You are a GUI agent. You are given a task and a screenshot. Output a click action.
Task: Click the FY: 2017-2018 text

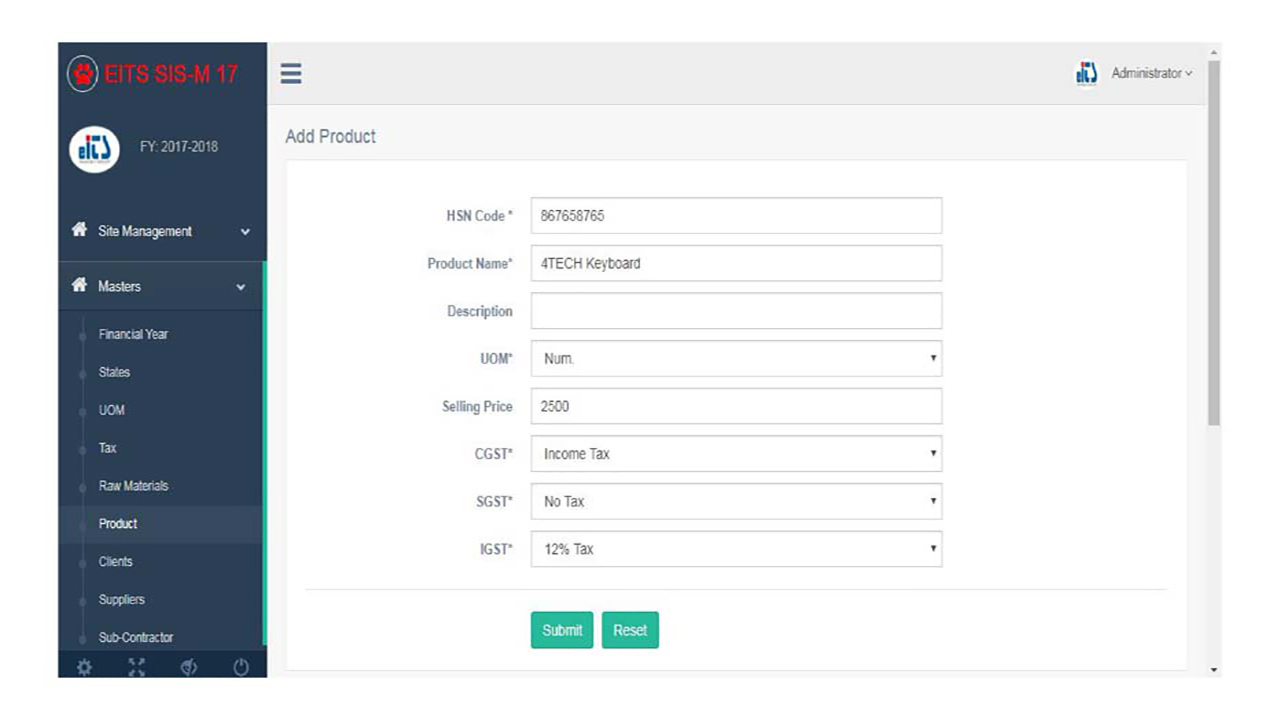(178, 147)
